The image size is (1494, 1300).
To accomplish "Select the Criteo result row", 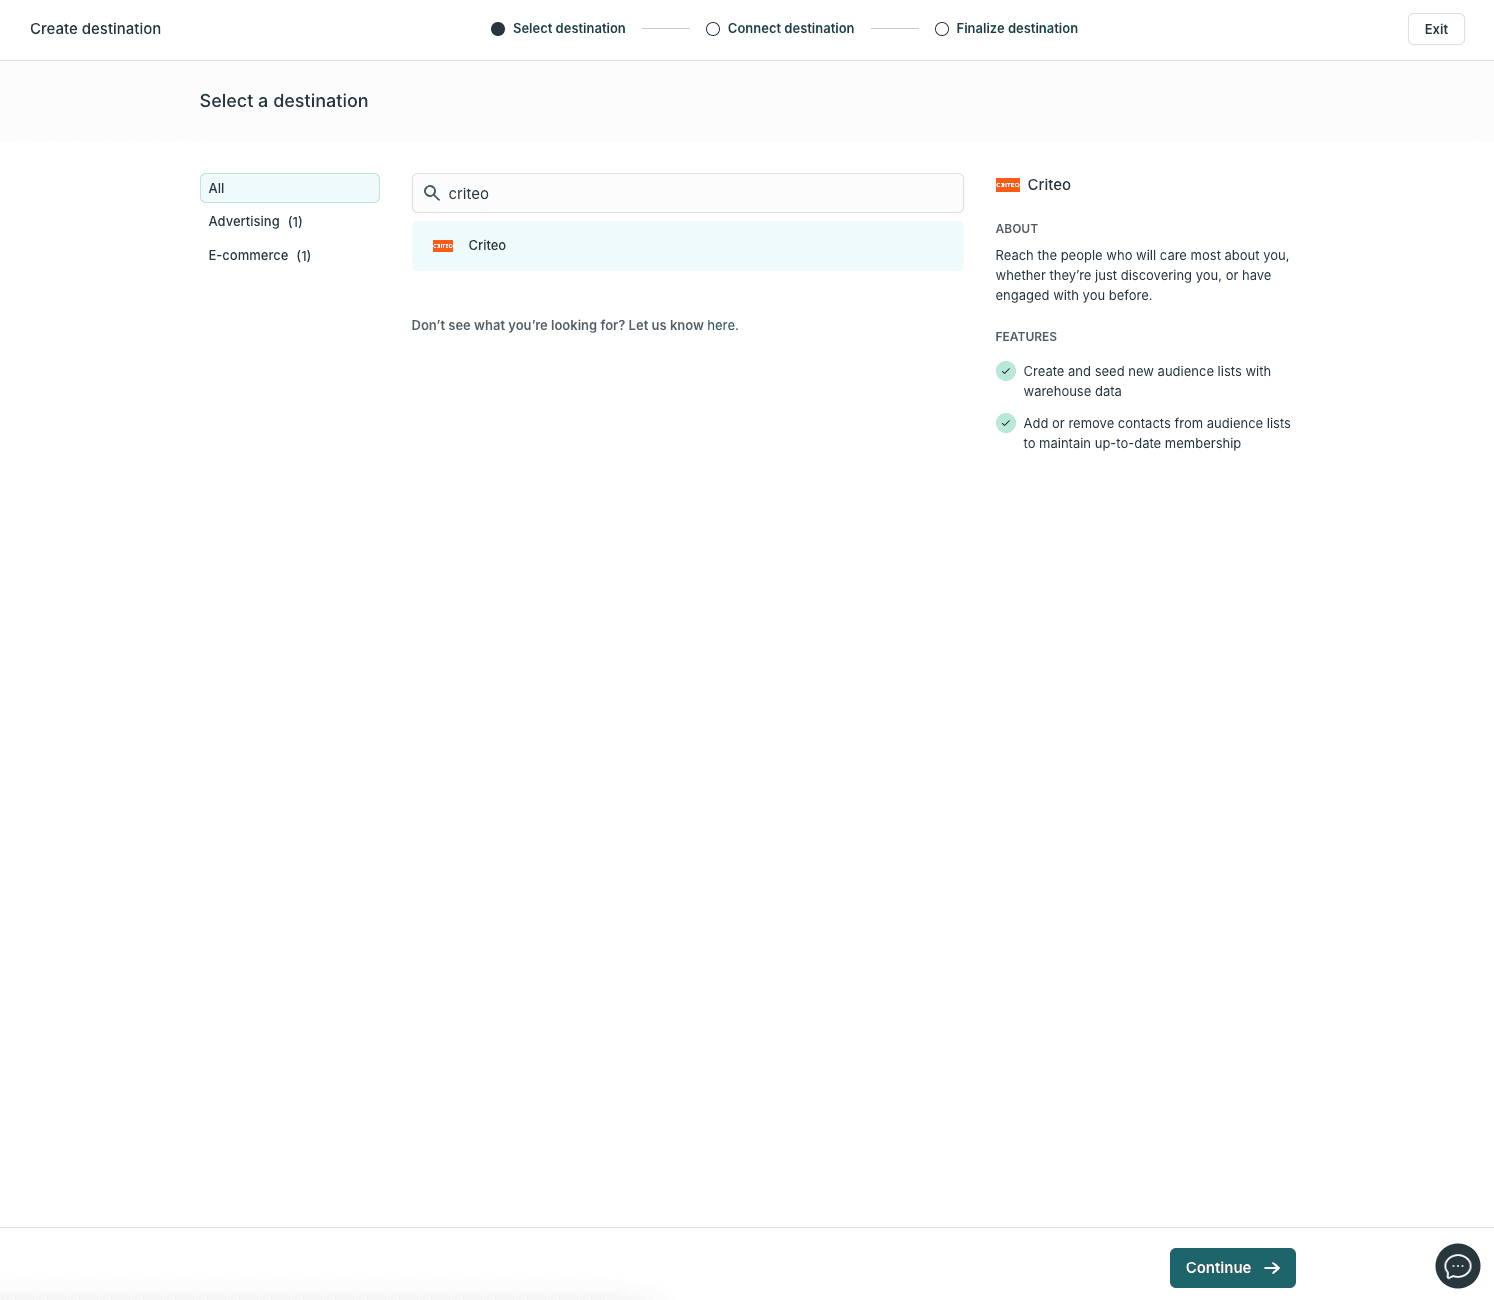I will click(x=687, y=245).
